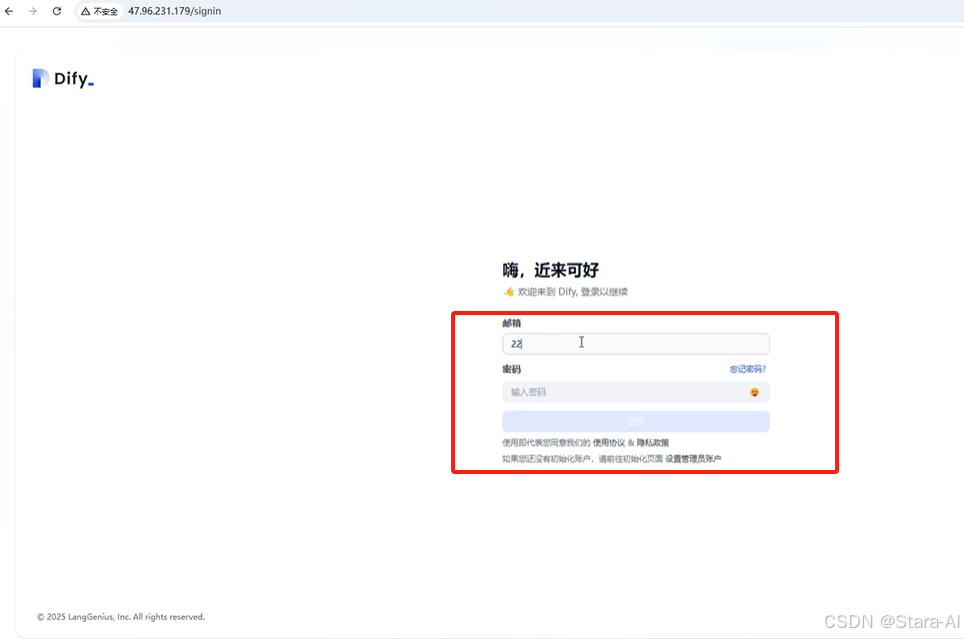Click the heading 嗨，近来可好
This screenshot has width=964, height=639.
coord(550,270)
